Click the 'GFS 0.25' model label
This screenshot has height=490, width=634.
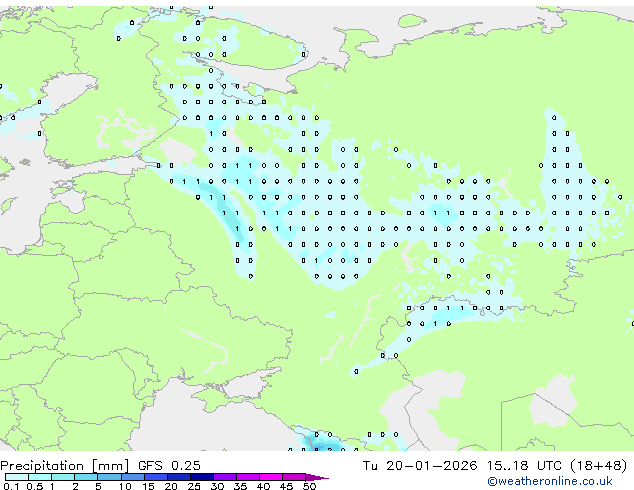point(169,466)
